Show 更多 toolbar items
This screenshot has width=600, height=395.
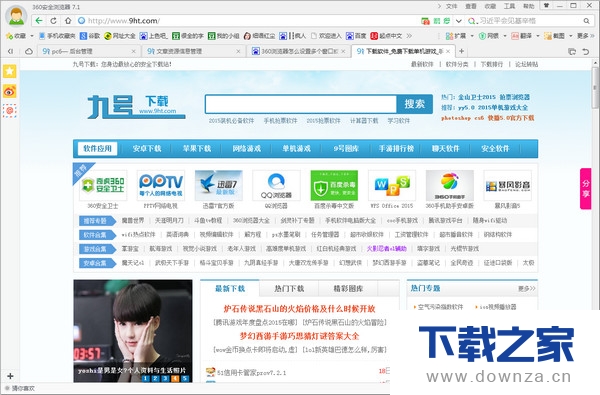(x=586, y=36)
